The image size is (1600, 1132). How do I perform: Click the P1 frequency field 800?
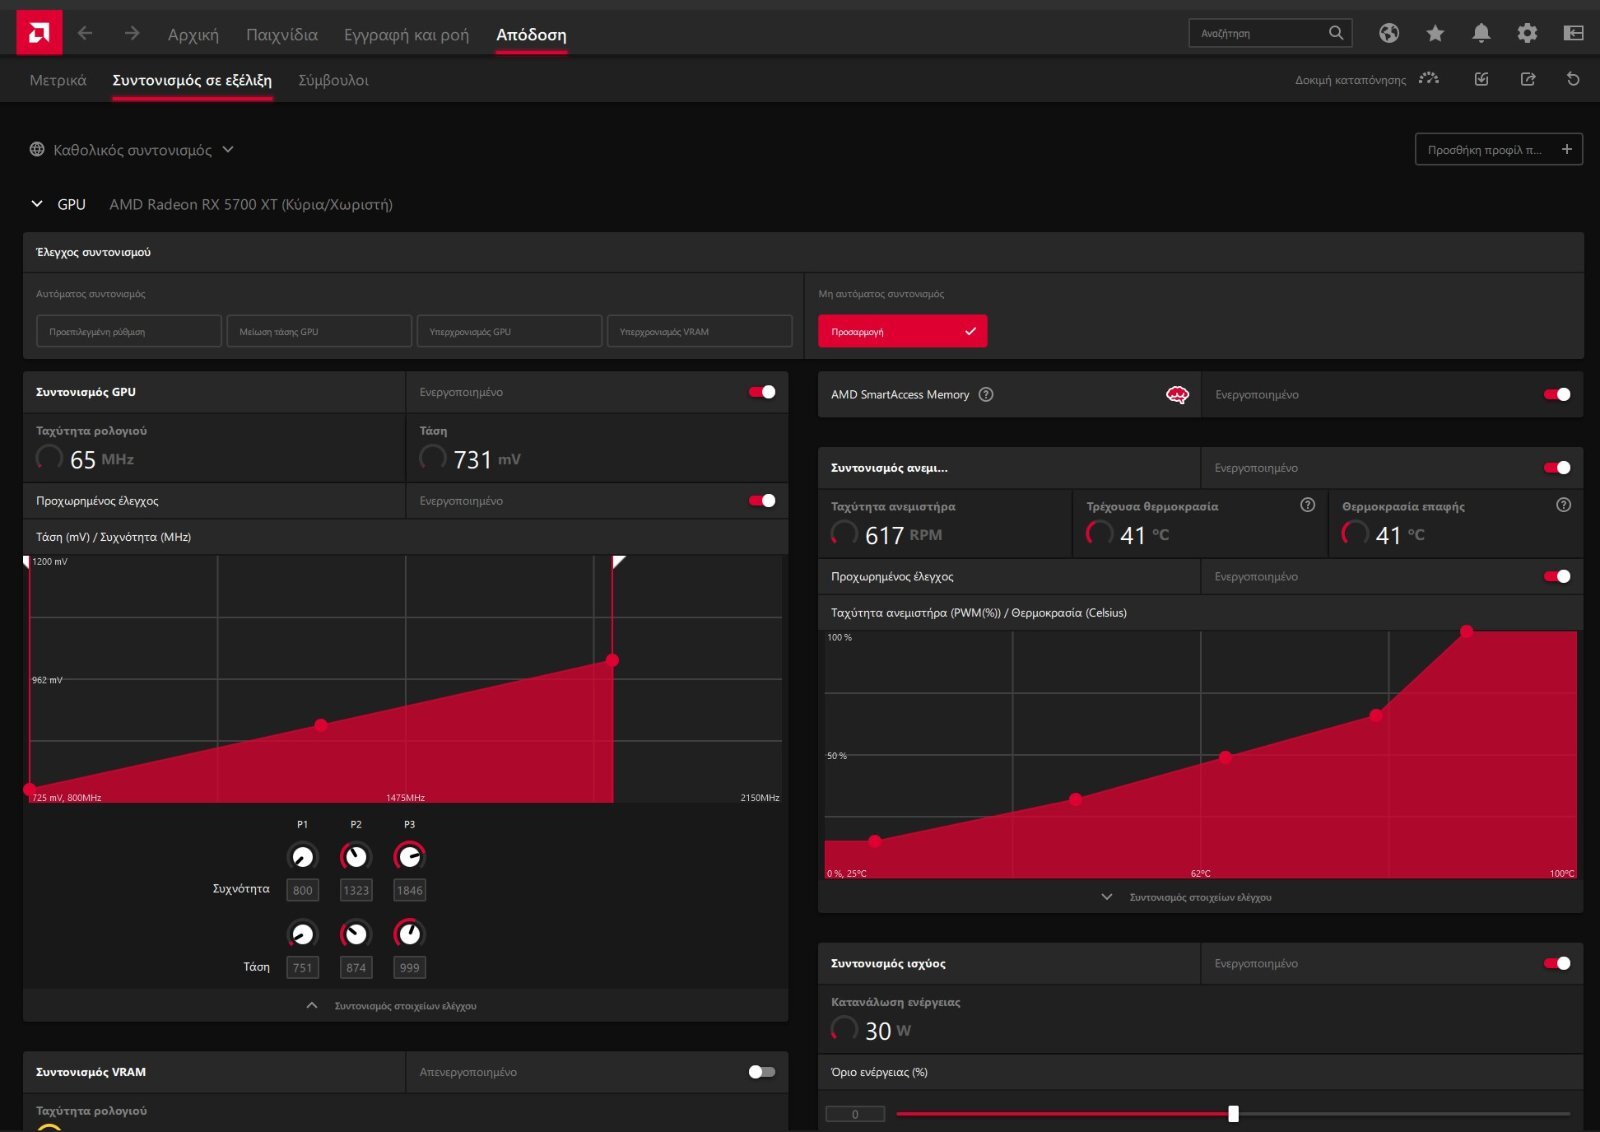302,890
